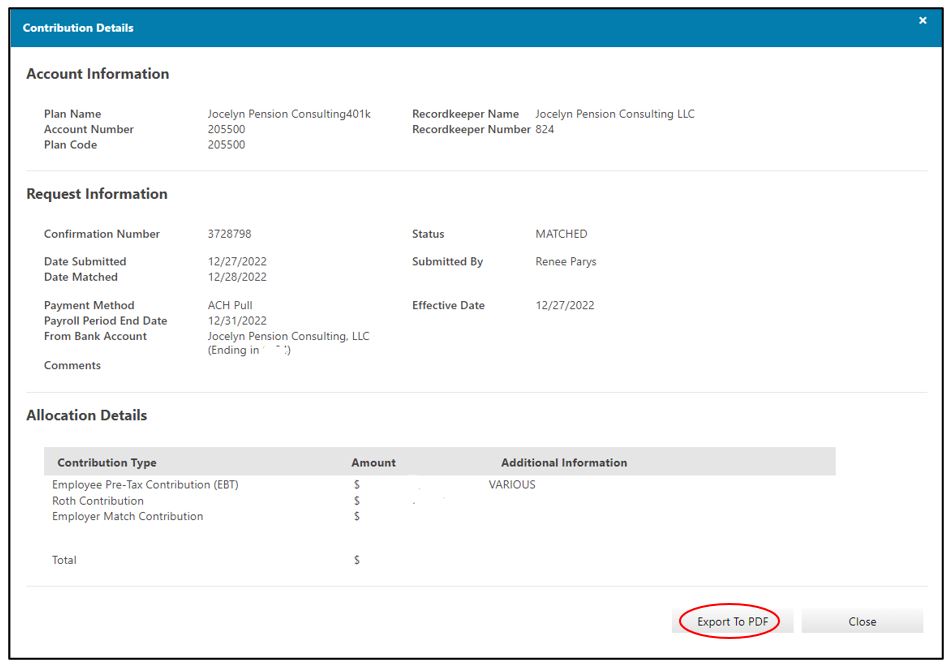Select the Account Information heading
The width and height of the screenshot is (951, 669).
pos(97,74)
